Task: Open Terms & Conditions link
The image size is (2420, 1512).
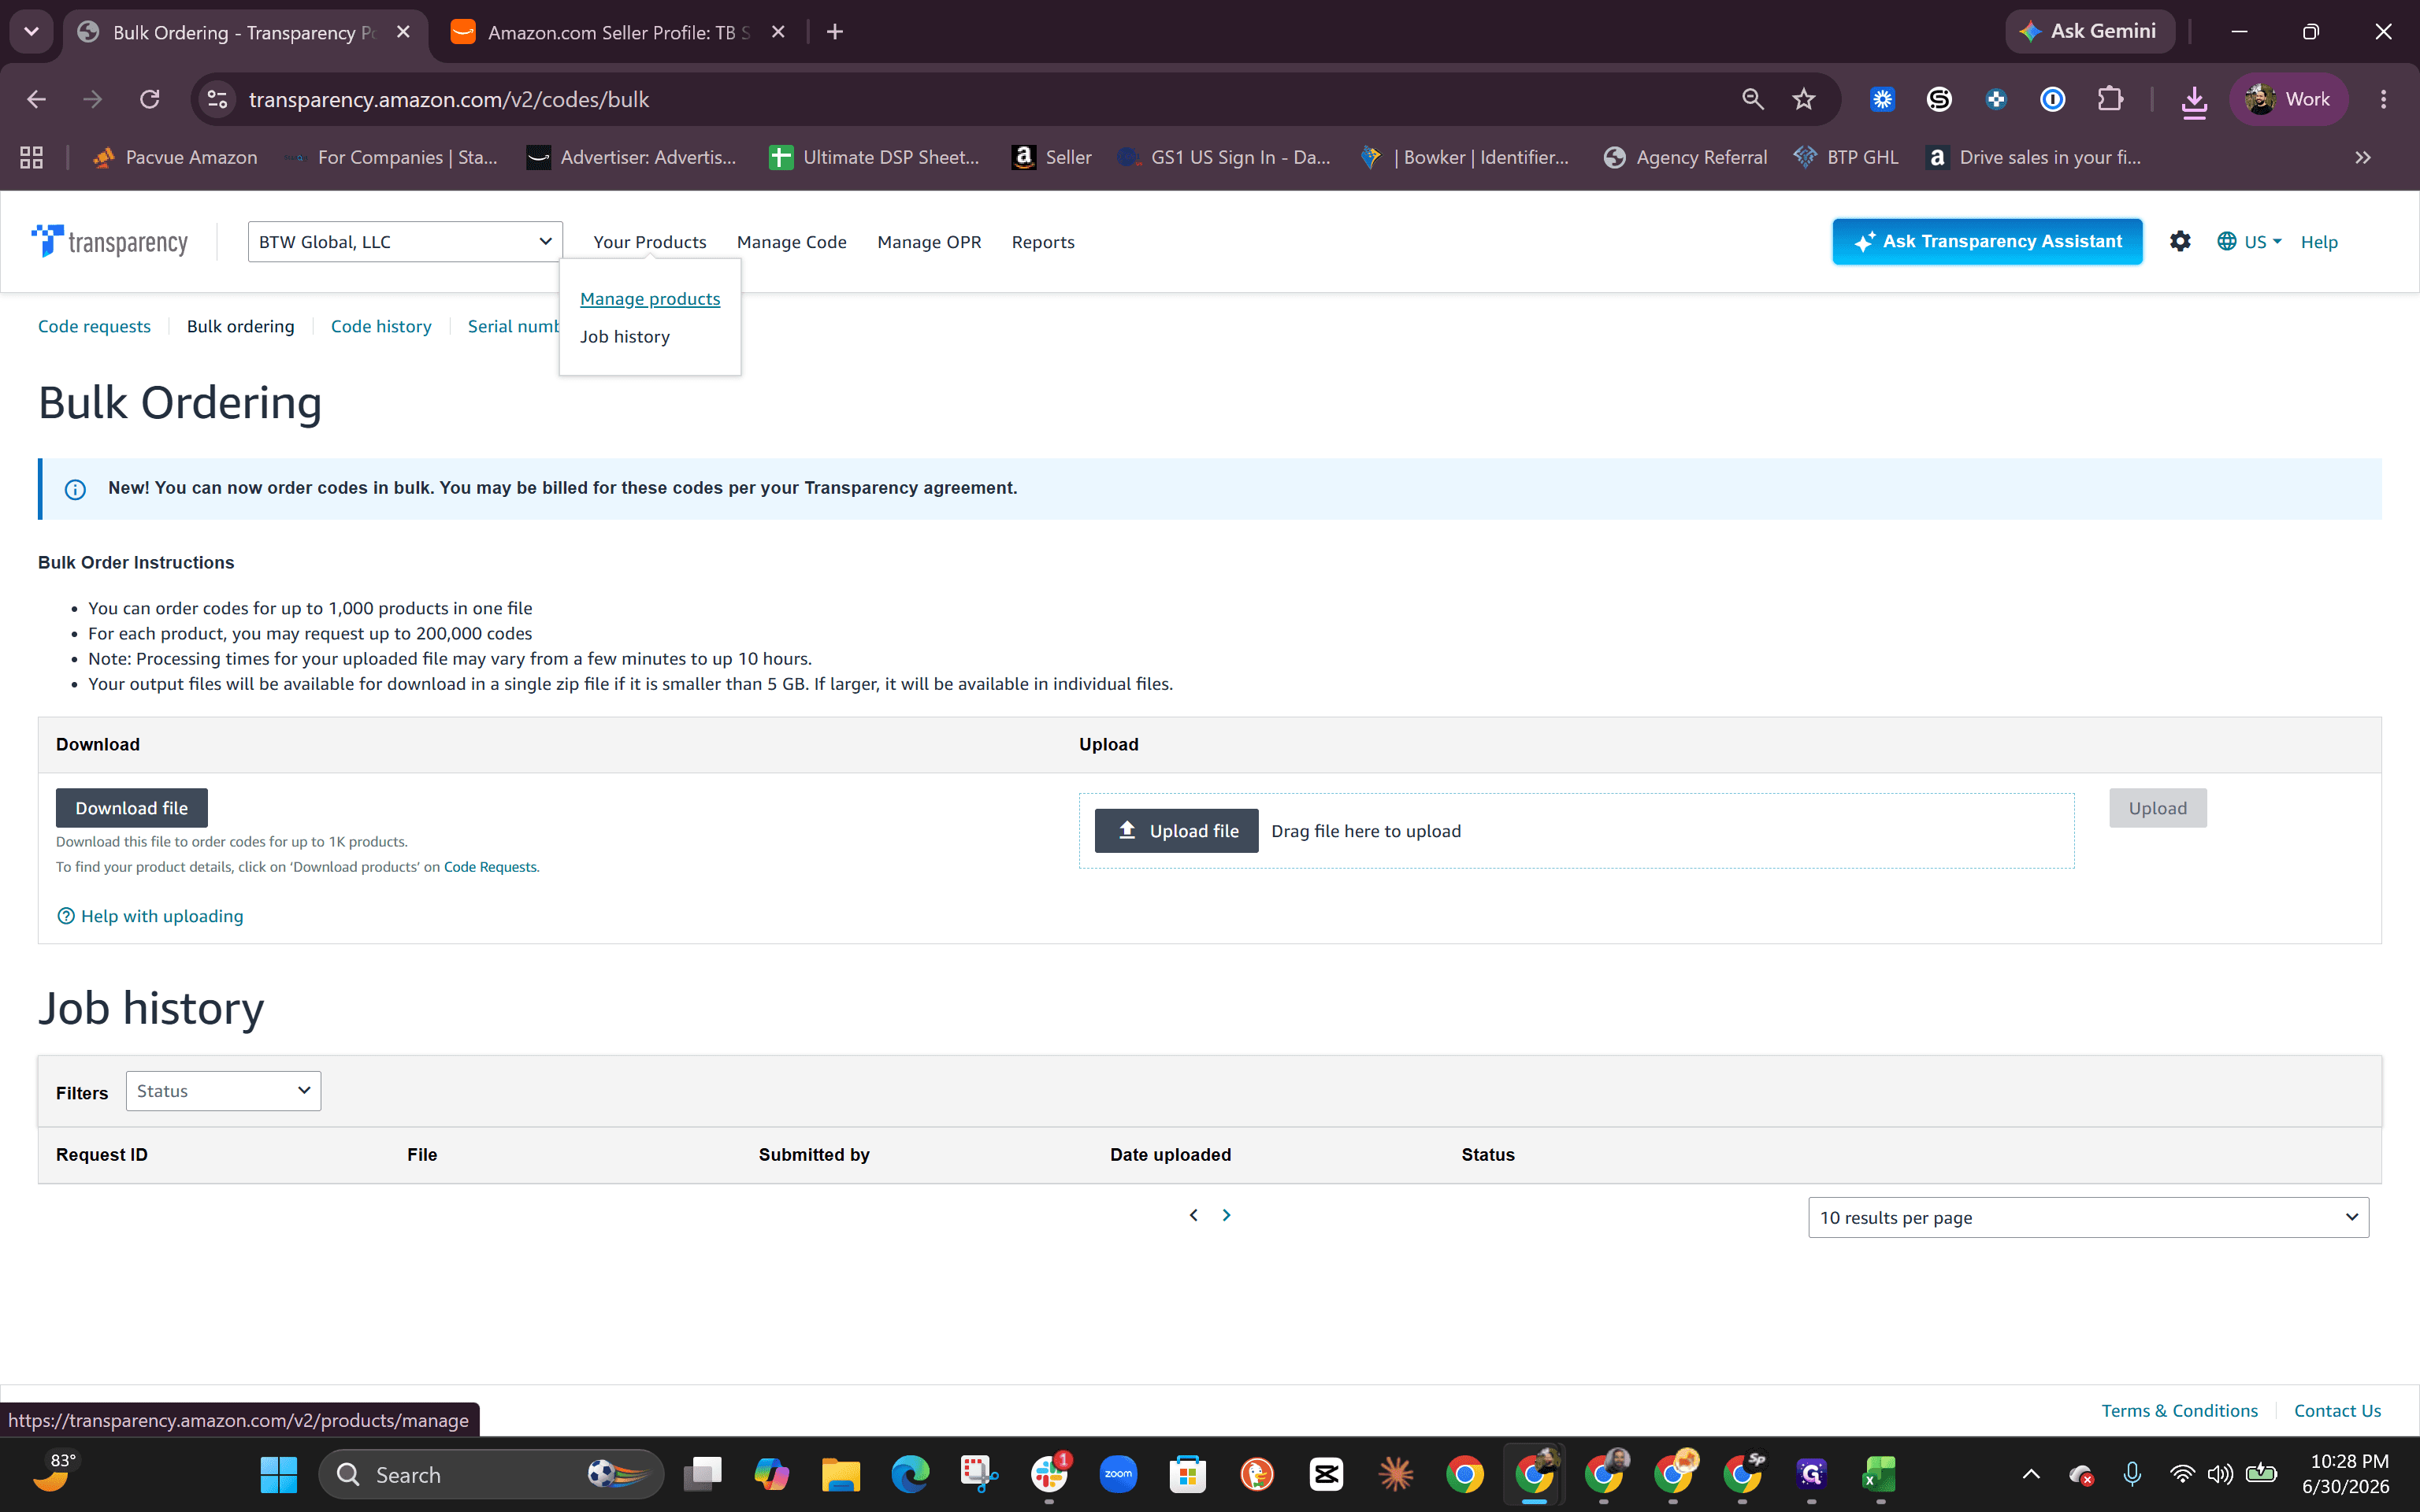Action: (2179, 1410)
